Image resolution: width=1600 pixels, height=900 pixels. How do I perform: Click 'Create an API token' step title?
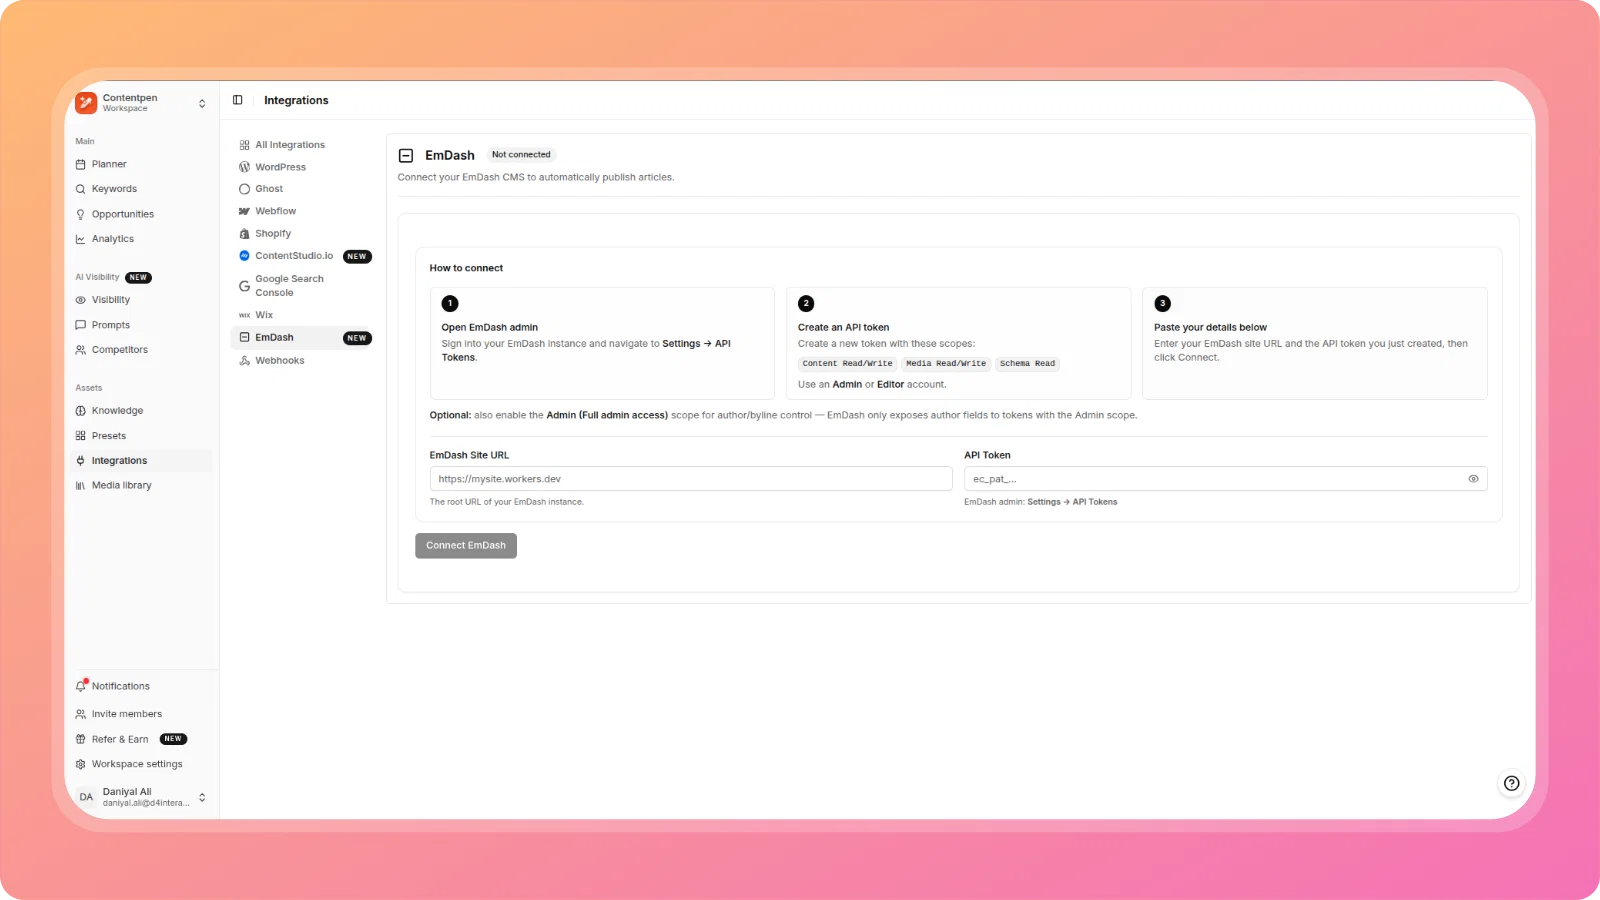(843, 327)
